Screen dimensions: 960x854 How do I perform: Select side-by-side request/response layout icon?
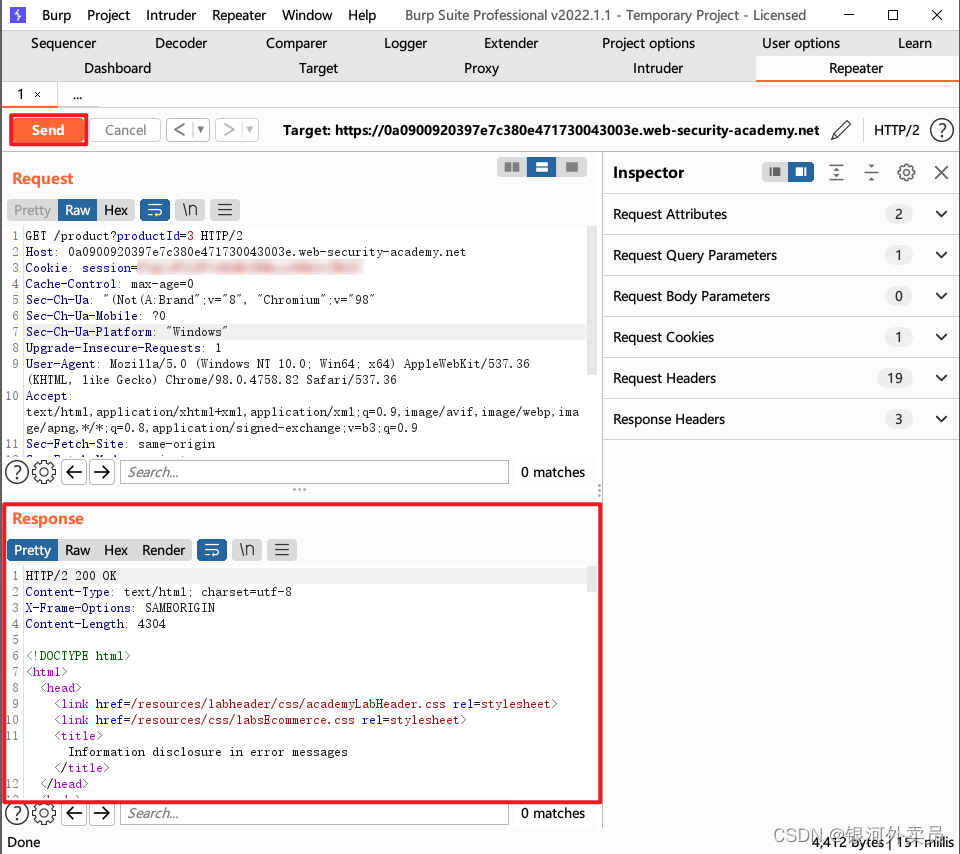point(512,167)
